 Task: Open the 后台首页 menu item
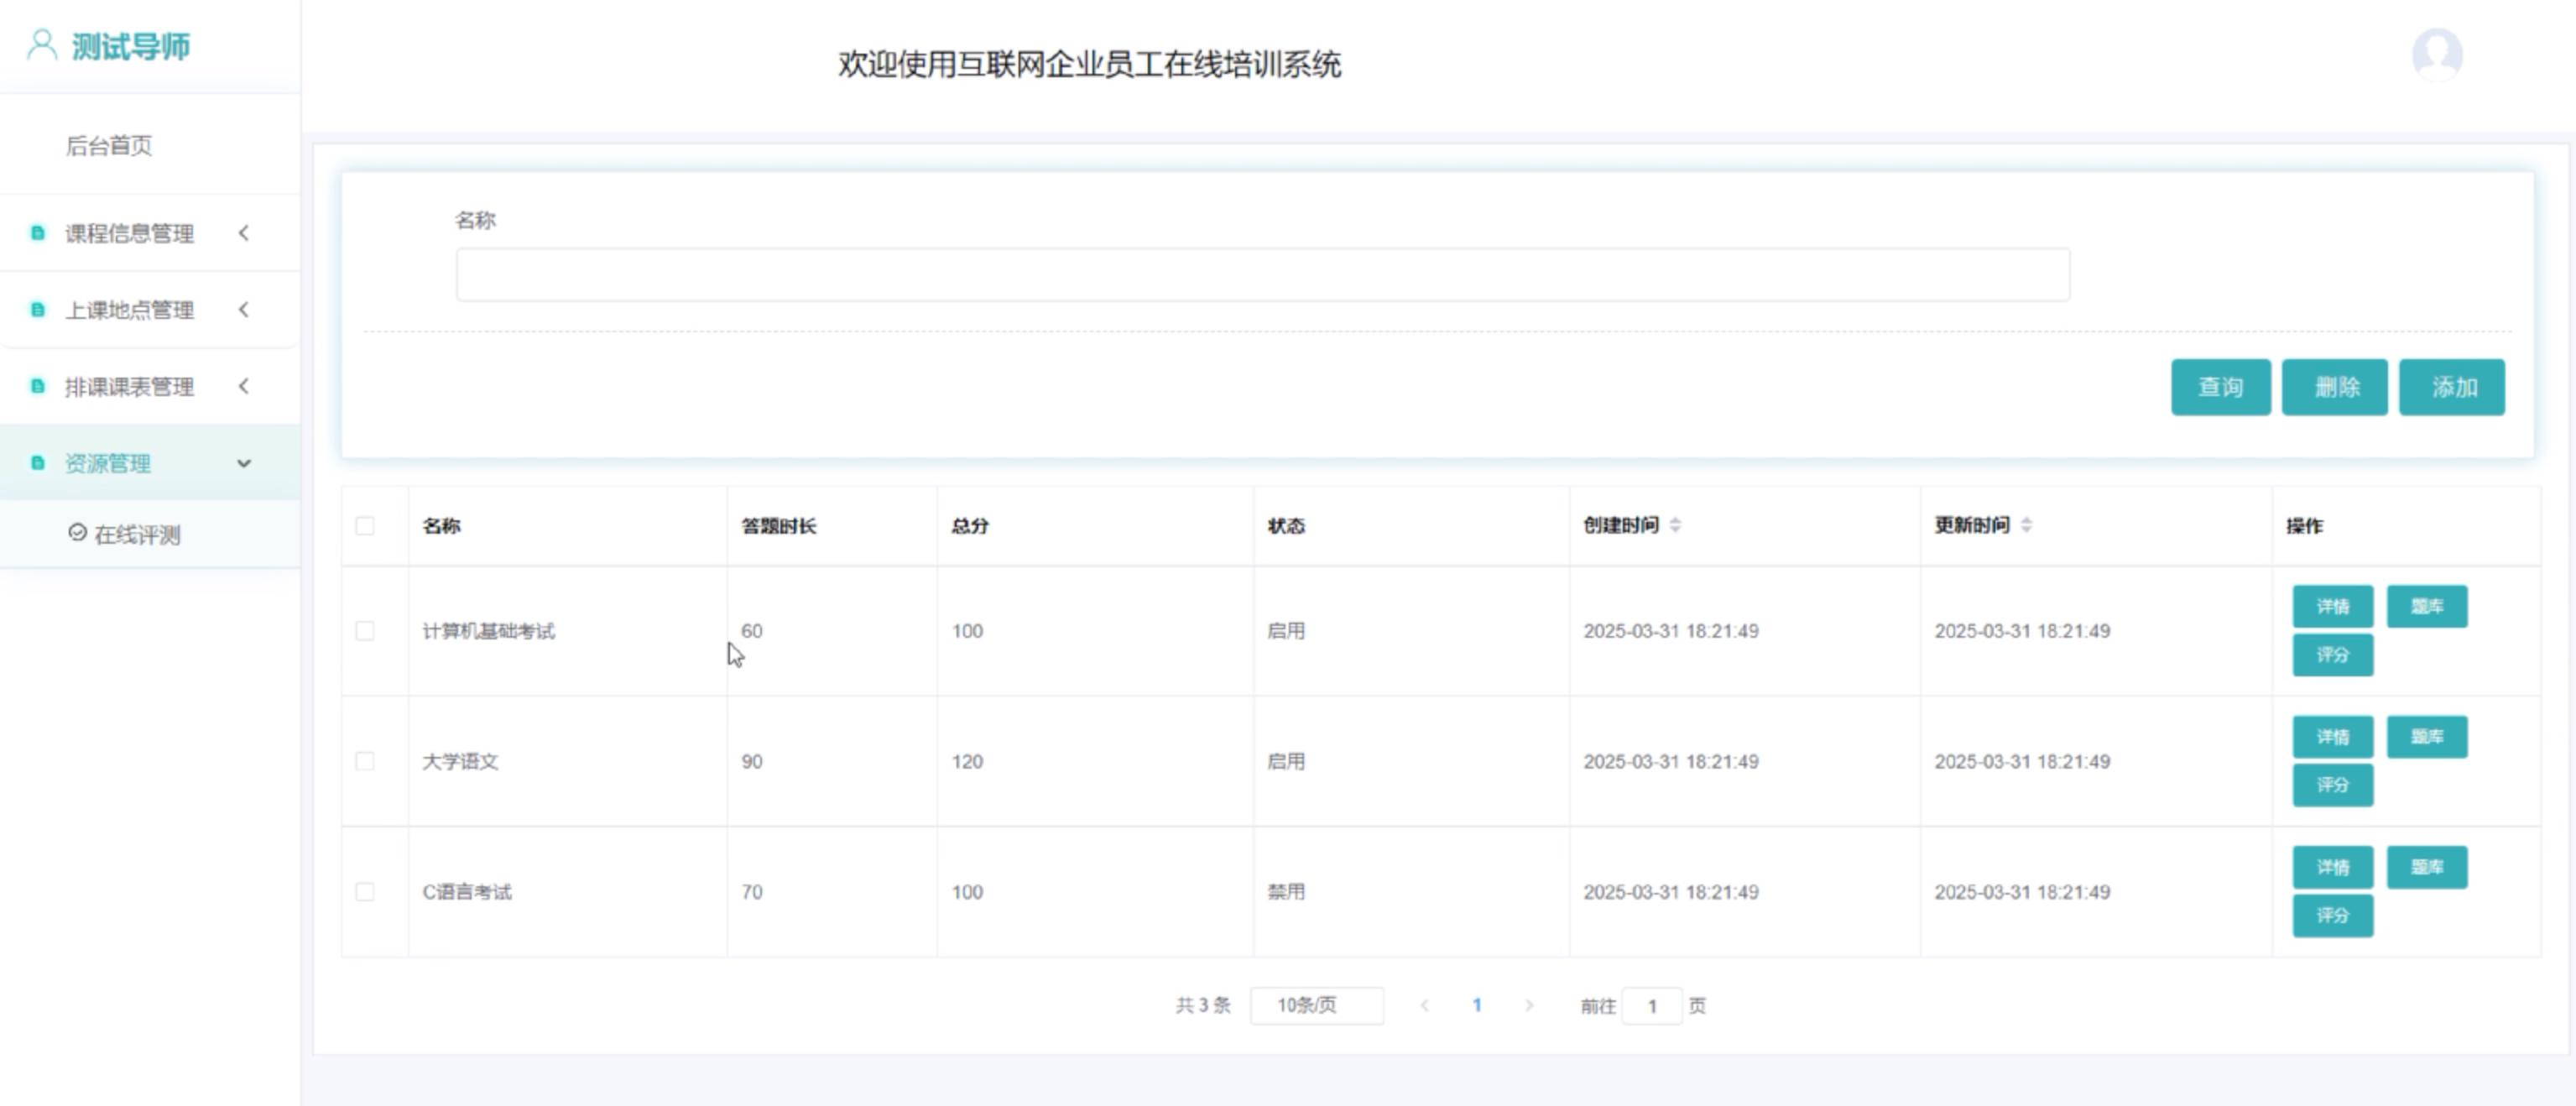coord(109,146)
